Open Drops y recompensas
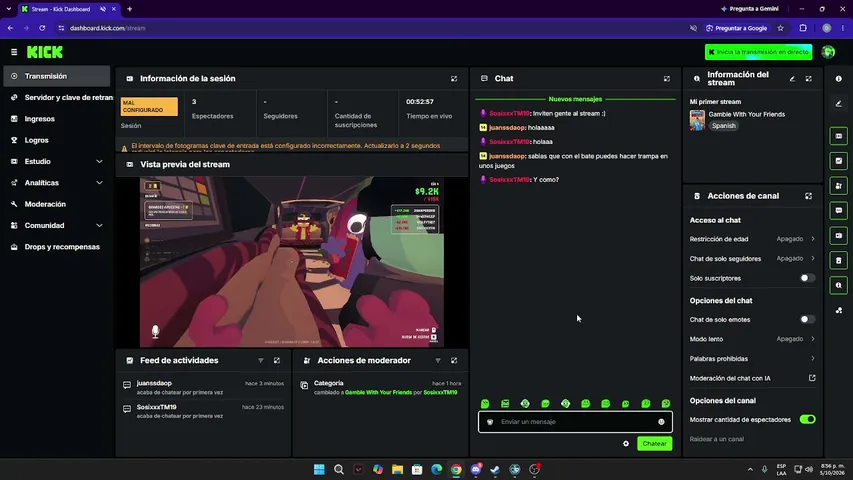The width and height of the screenshot is (853, 480). tap(57, 247)
